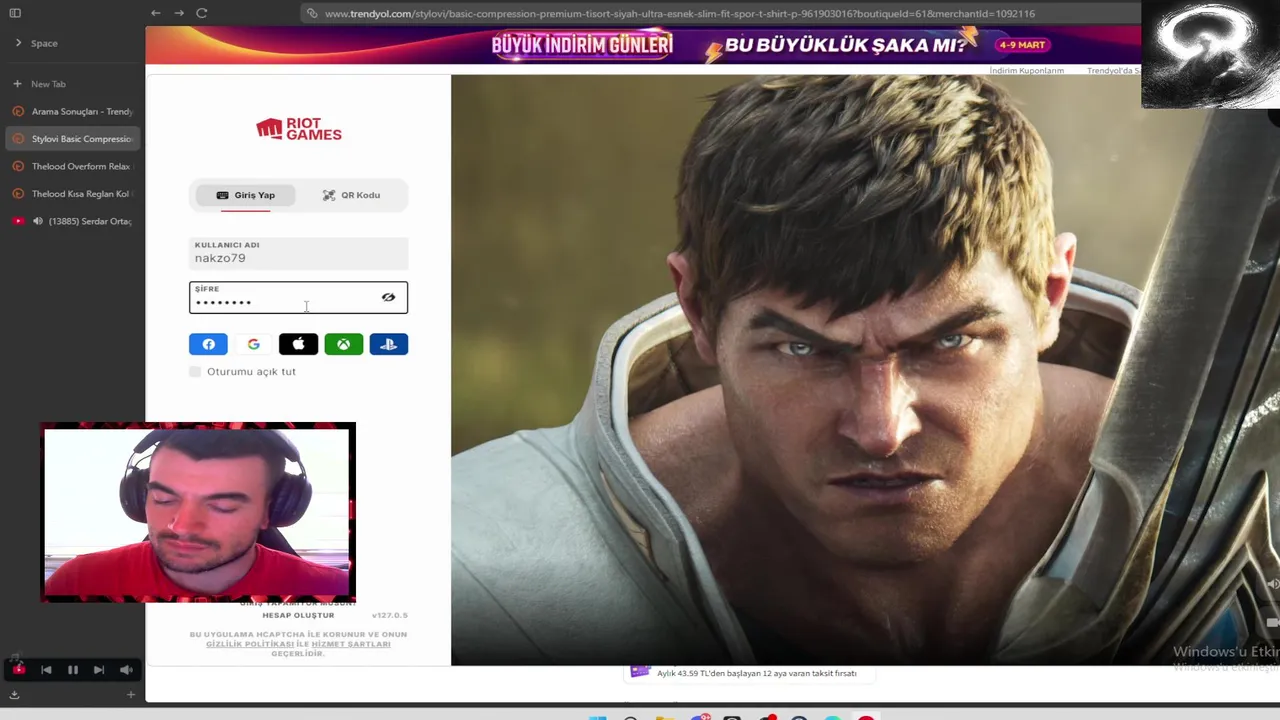Switch to (13885) Serdar Ortaç YouTube tab
This screenshot has width=1280, height=720.
pyautogui.click(x=72, y=221)
